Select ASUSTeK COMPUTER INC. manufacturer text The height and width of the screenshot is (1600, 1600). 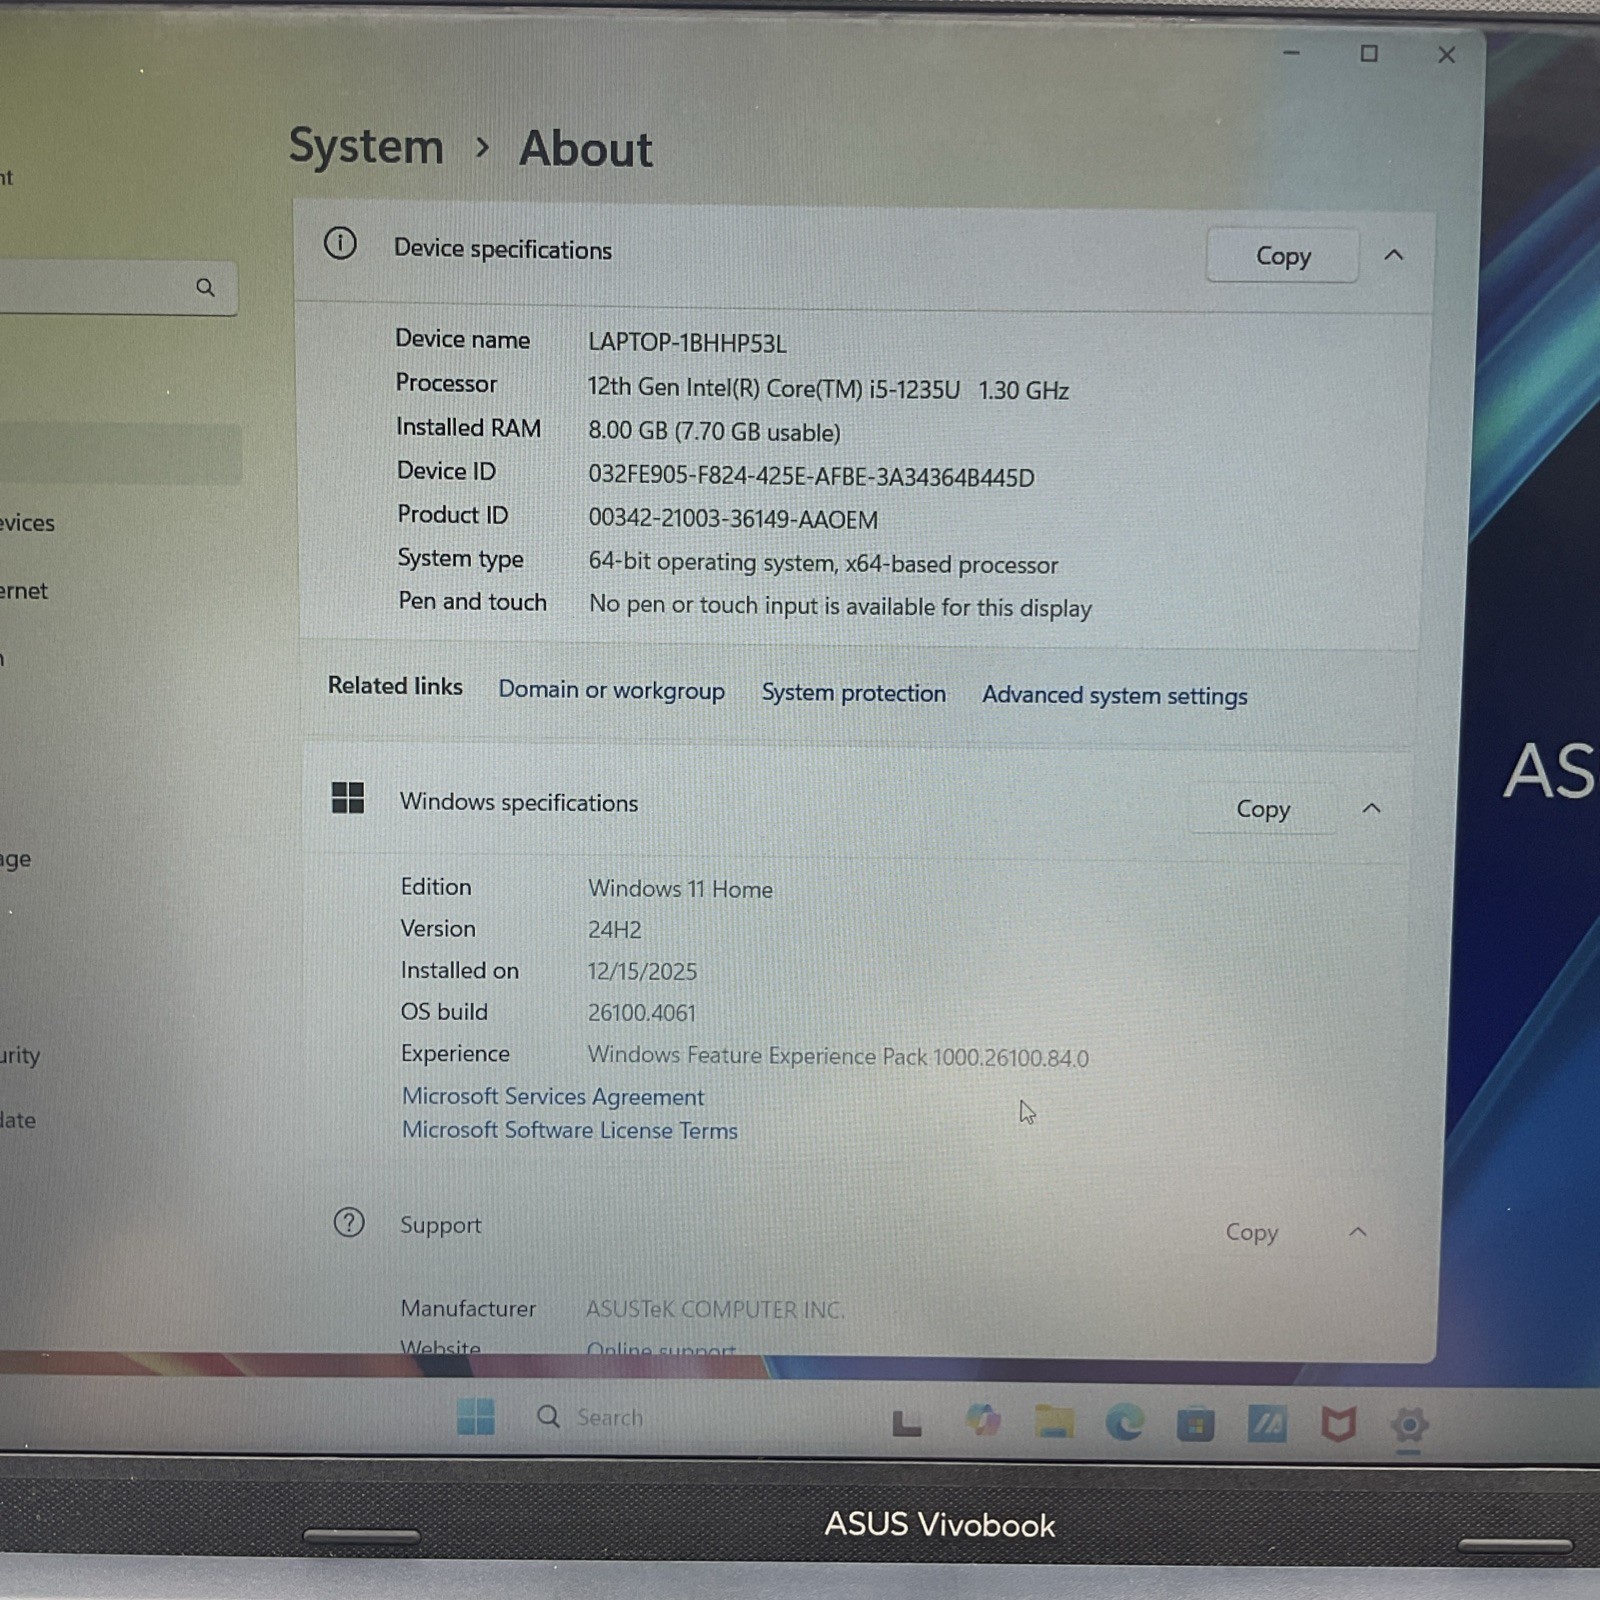point(715,1309)
